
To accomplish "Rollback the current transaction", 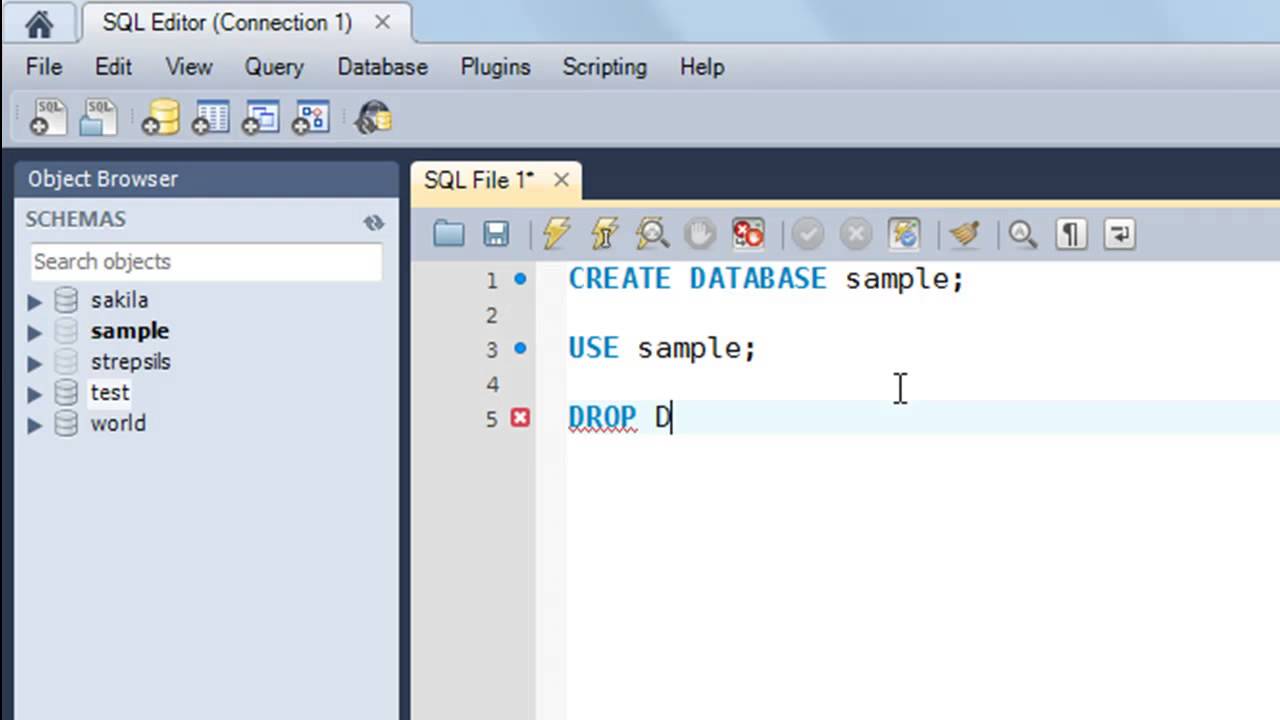I will [856, 234].
